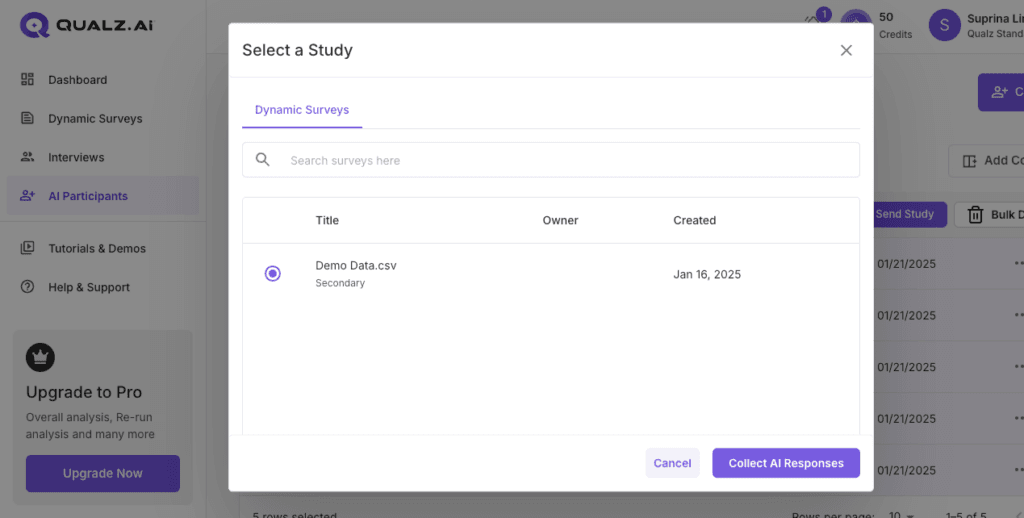Click the Created column header

pos(695,220)
